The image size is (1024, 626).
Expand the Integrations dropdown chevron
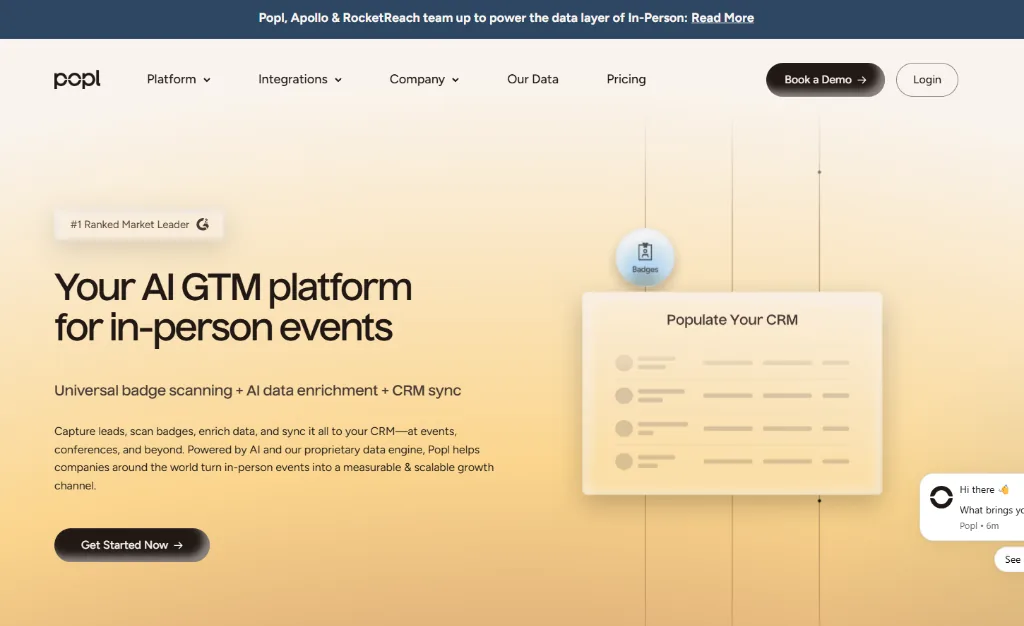click(x=338, y=80)
